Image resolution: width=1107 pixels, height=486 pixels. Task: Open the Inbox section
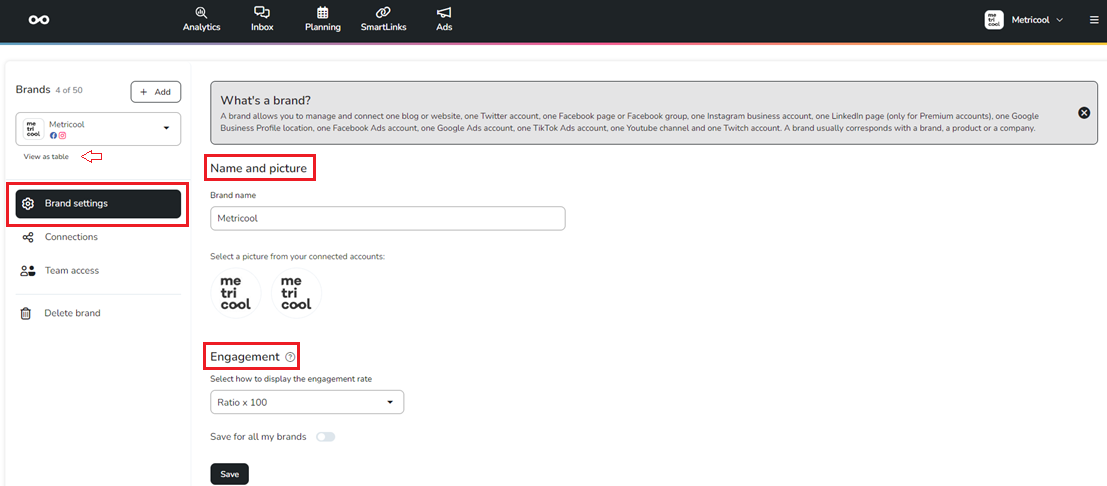click(x=262, y=19)
